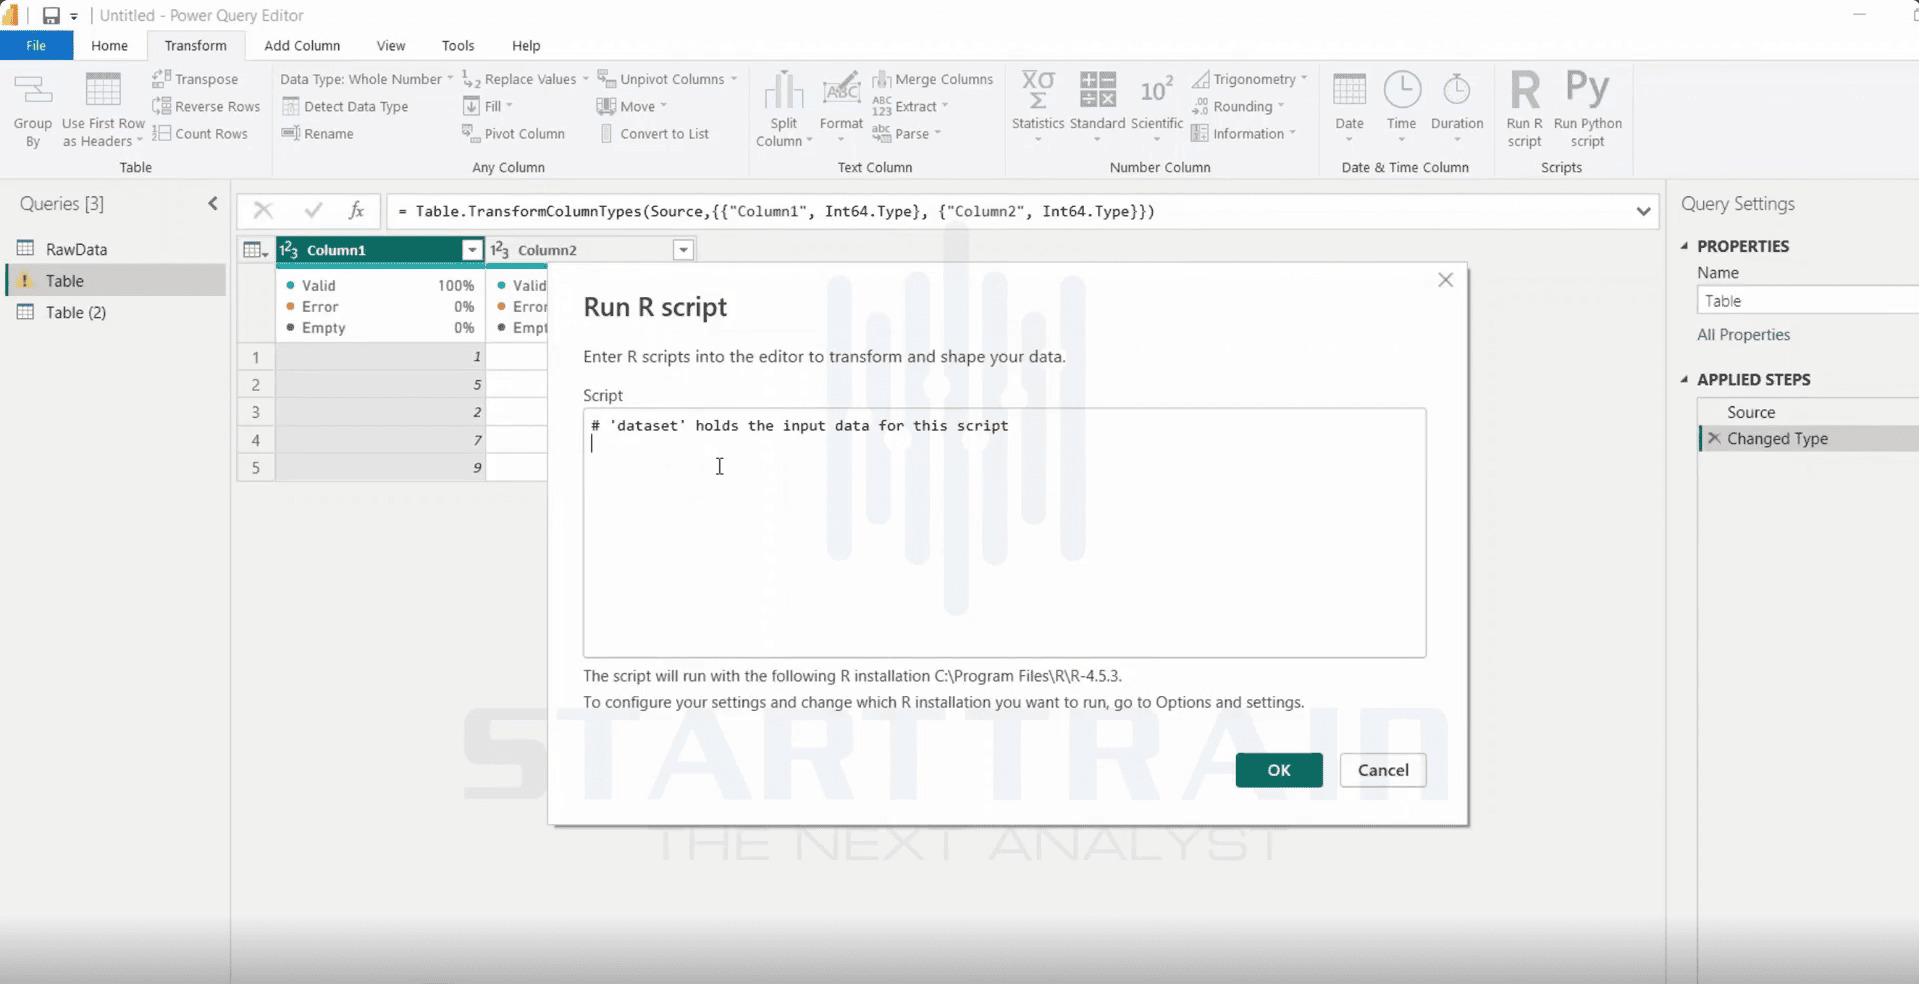The image size is (1919, 984).
Task: Close the Run R script dialog
Action: coord(1445,280)
